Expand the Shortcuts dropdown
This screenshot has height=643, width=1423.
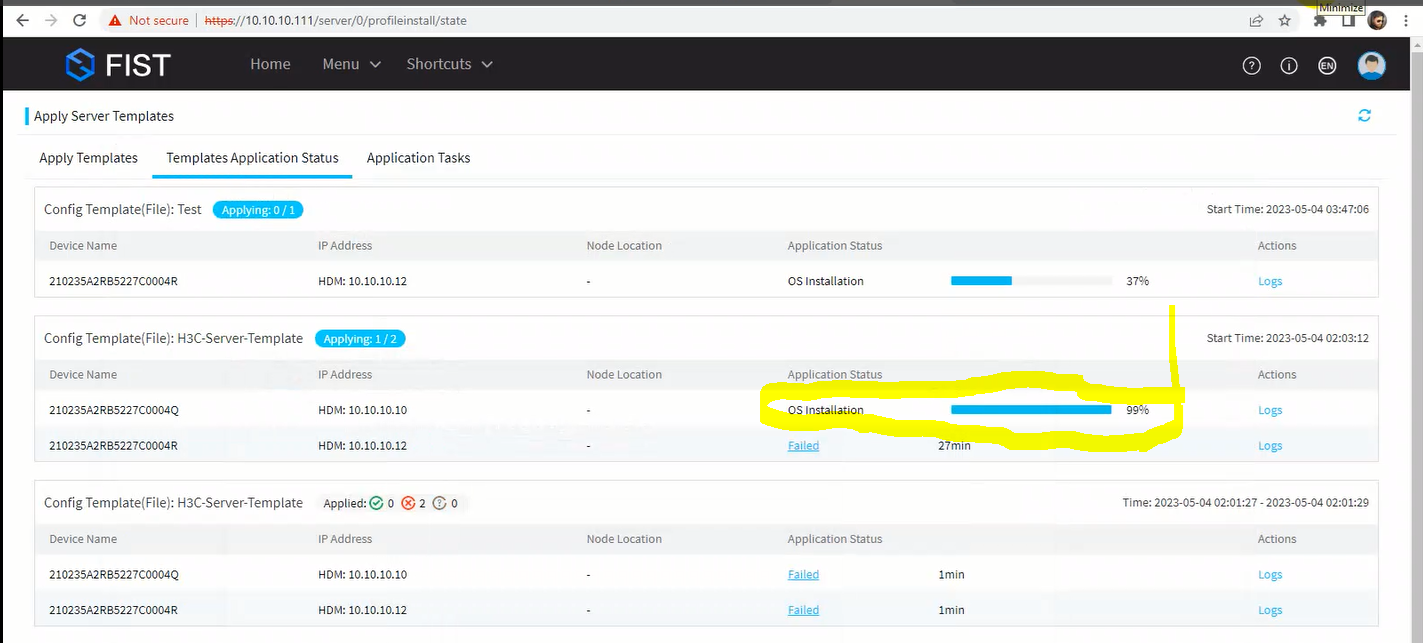pos(449,64)
